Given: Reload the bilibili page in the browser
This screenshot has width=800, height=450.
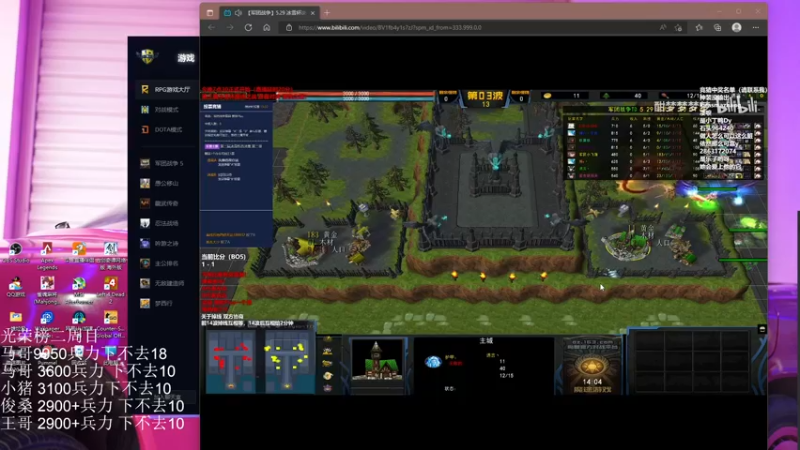Looking at the screenshot, I should tap(248, 28).
